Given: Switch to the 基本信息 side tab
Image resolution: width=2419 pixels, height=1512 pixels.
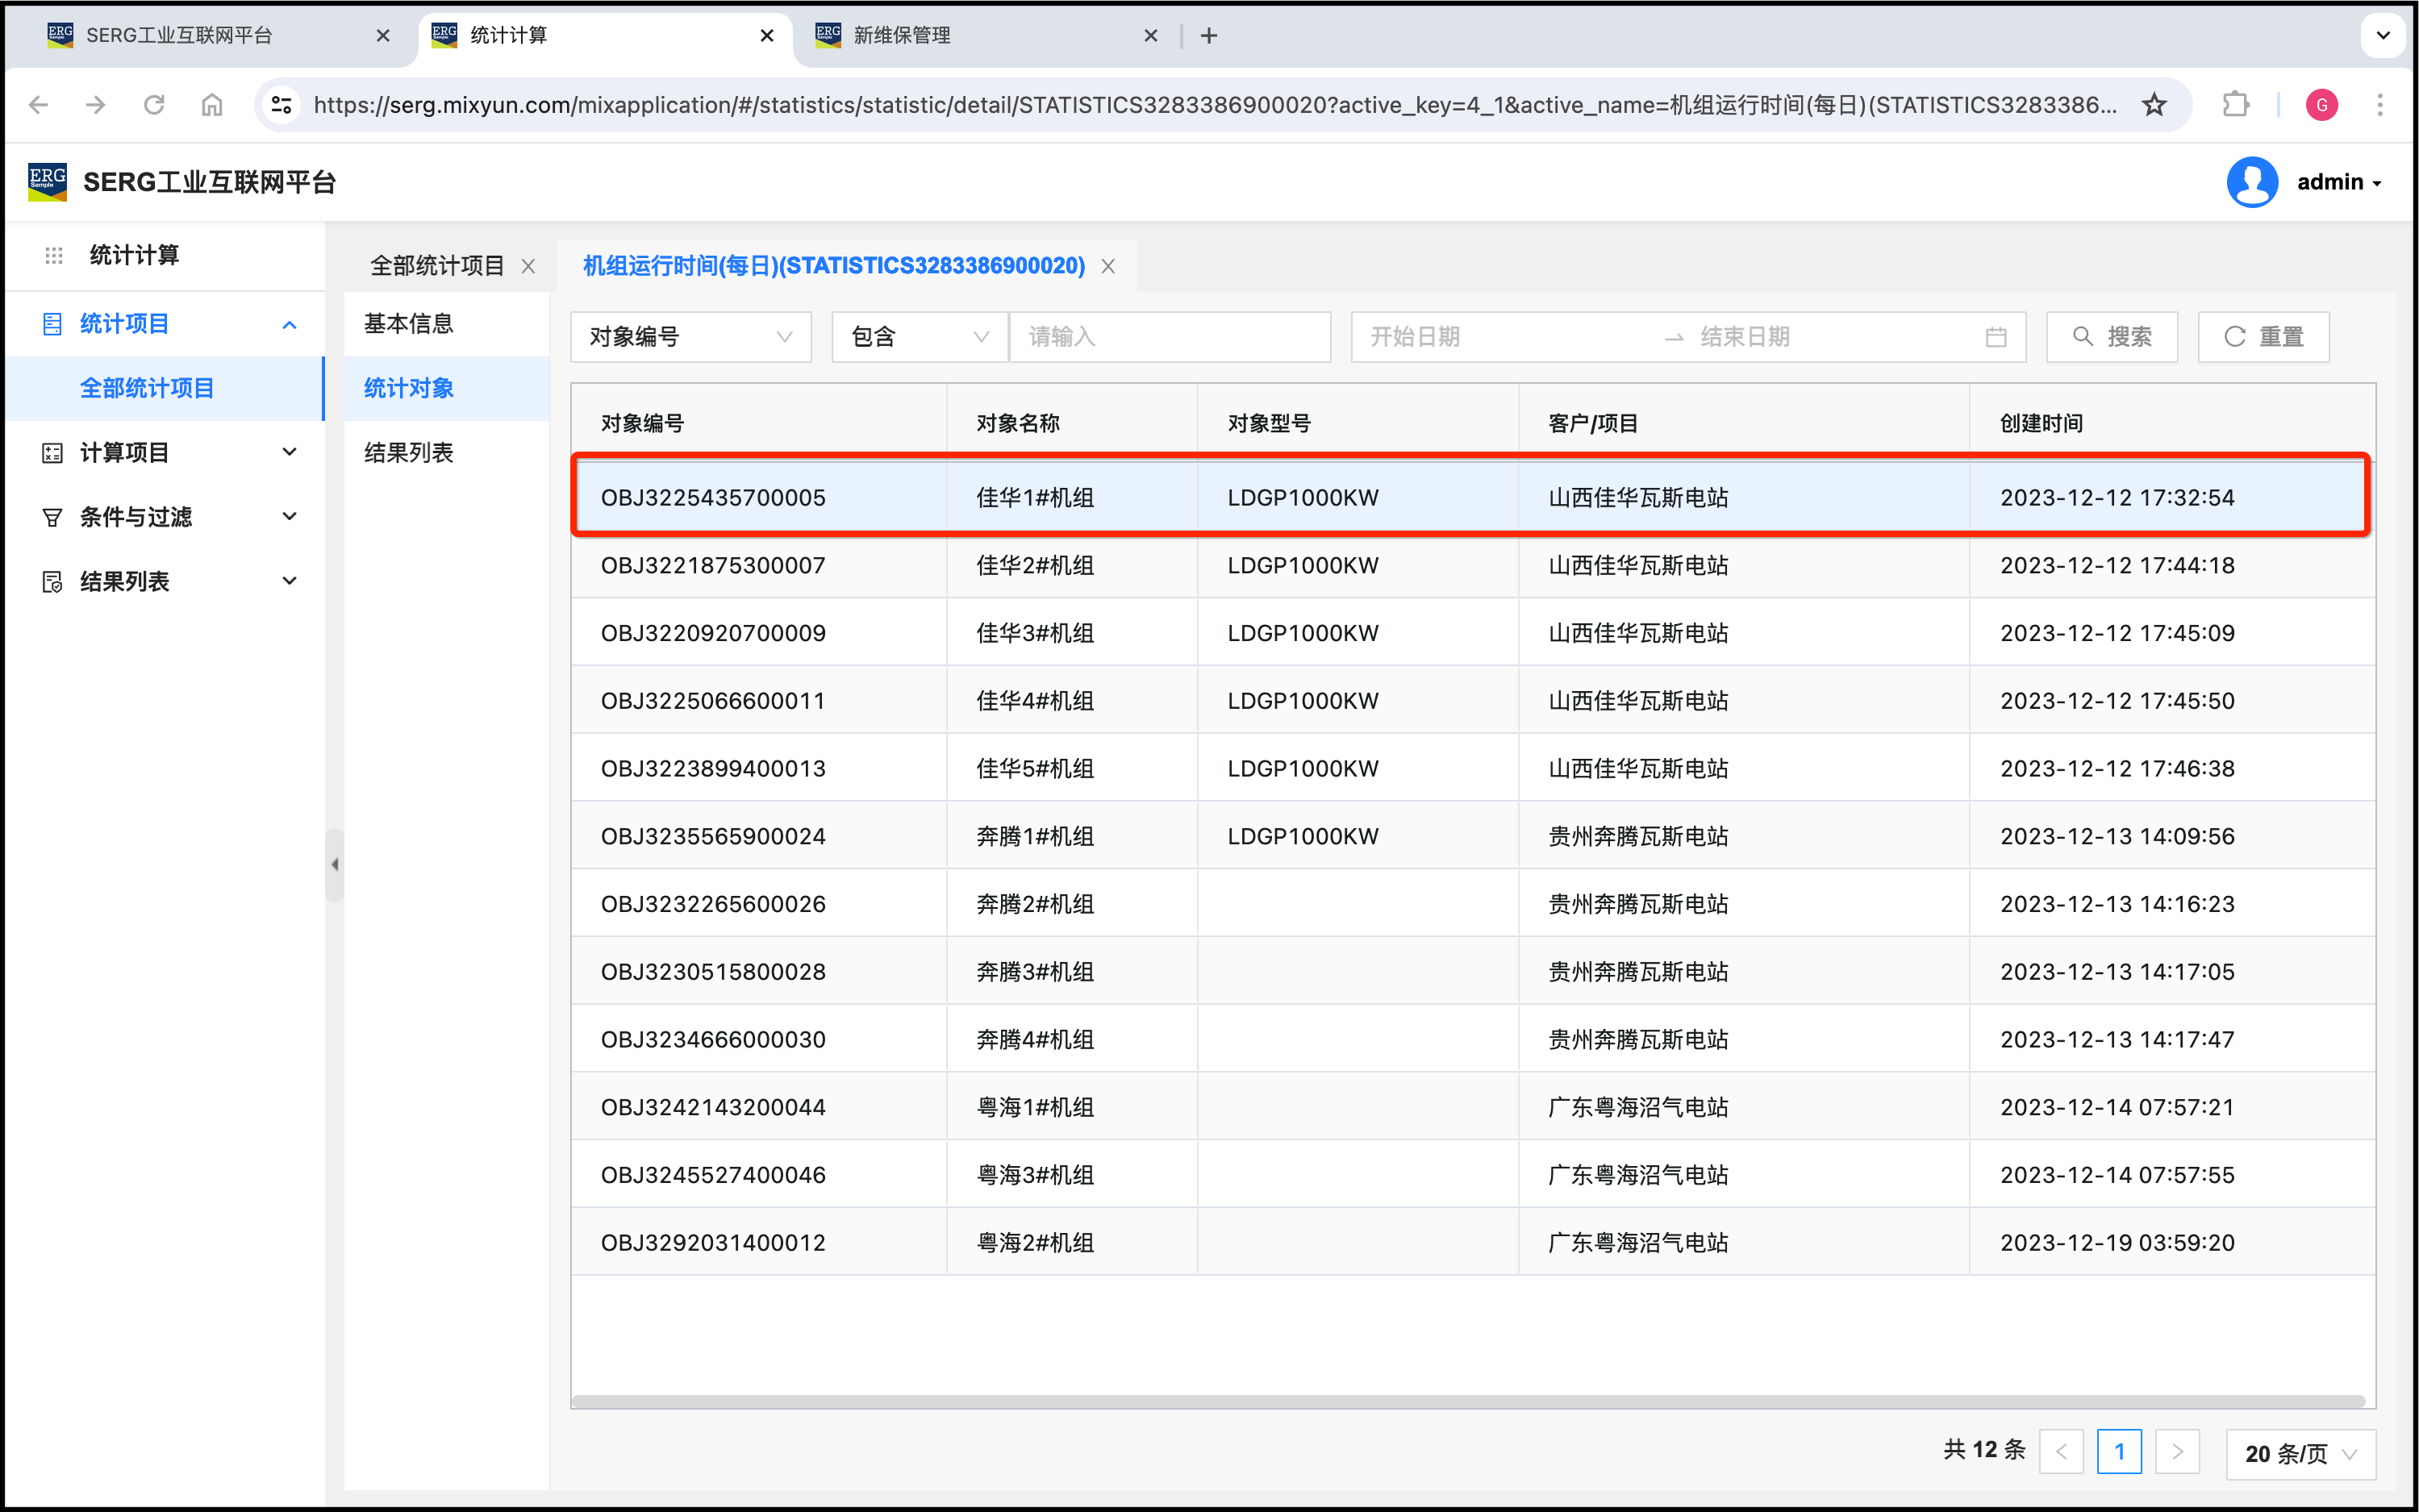Looking at the screenshot, I should coord(409,323).
